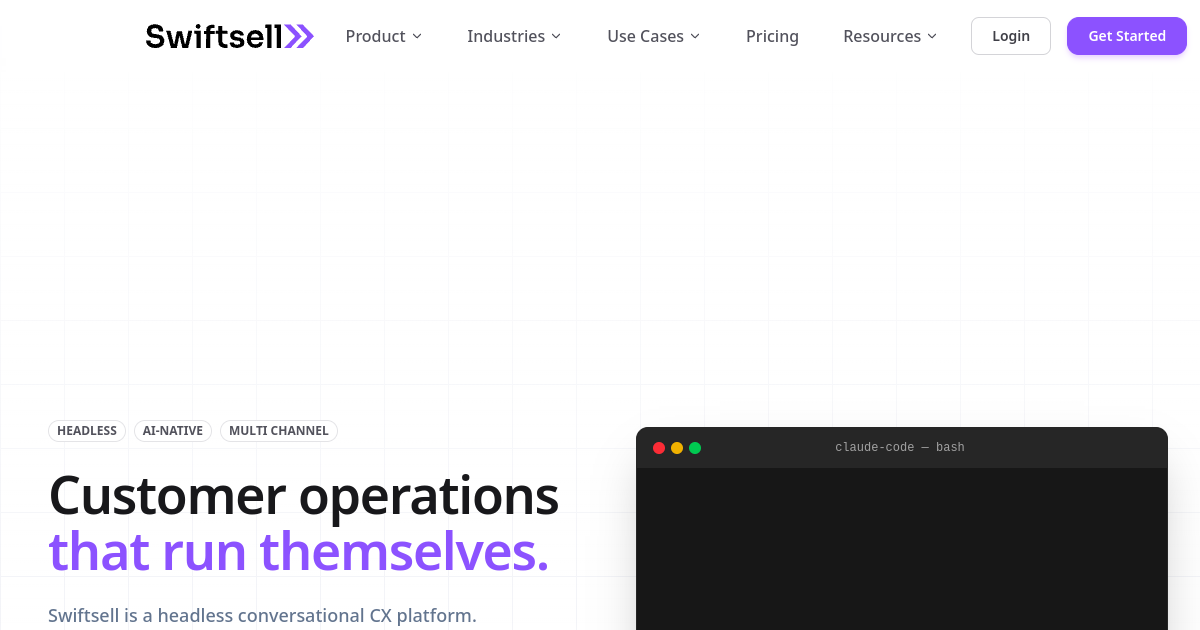Screen dimensions: 1200x630
Task: Open the Industries menu
Action: pos(514,36)
